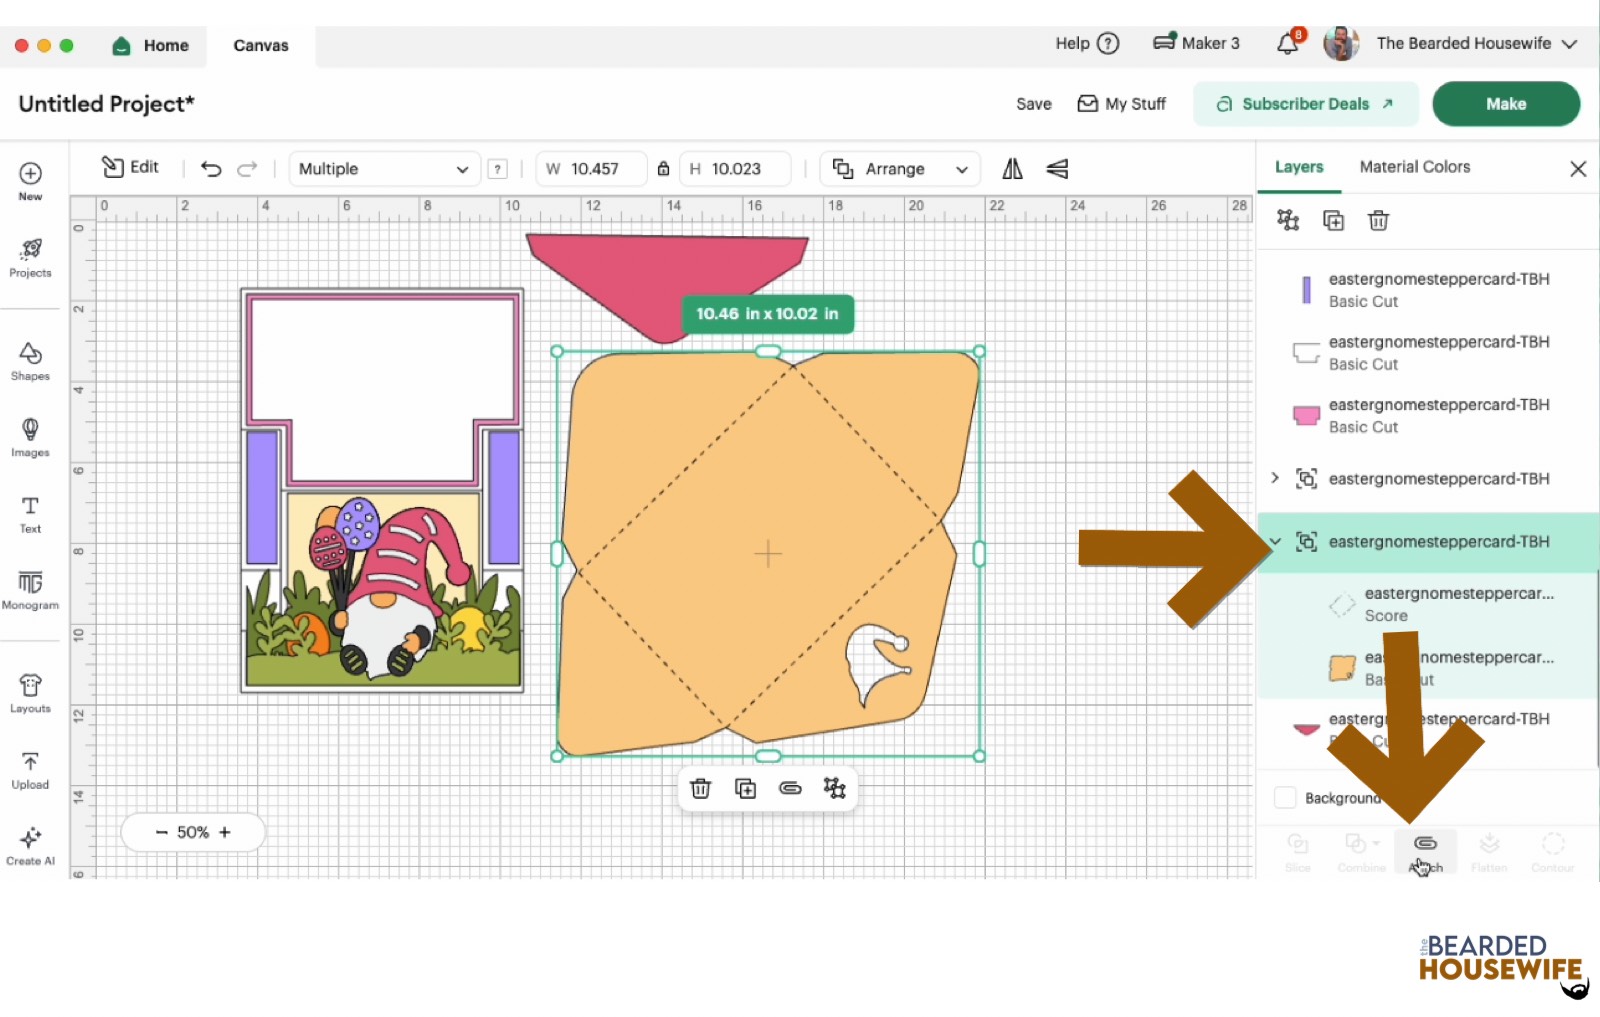Click the gnome card design on canvas
1600x1017 pixels.
pos(382,490)
